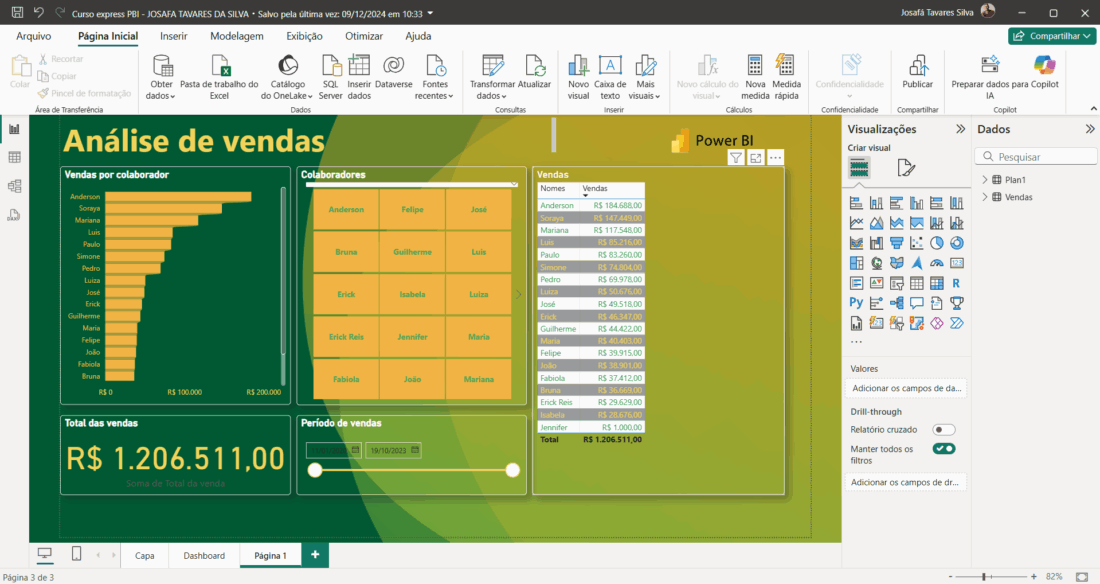Click Nova medida in the ribbon

(x=755, y=77)
